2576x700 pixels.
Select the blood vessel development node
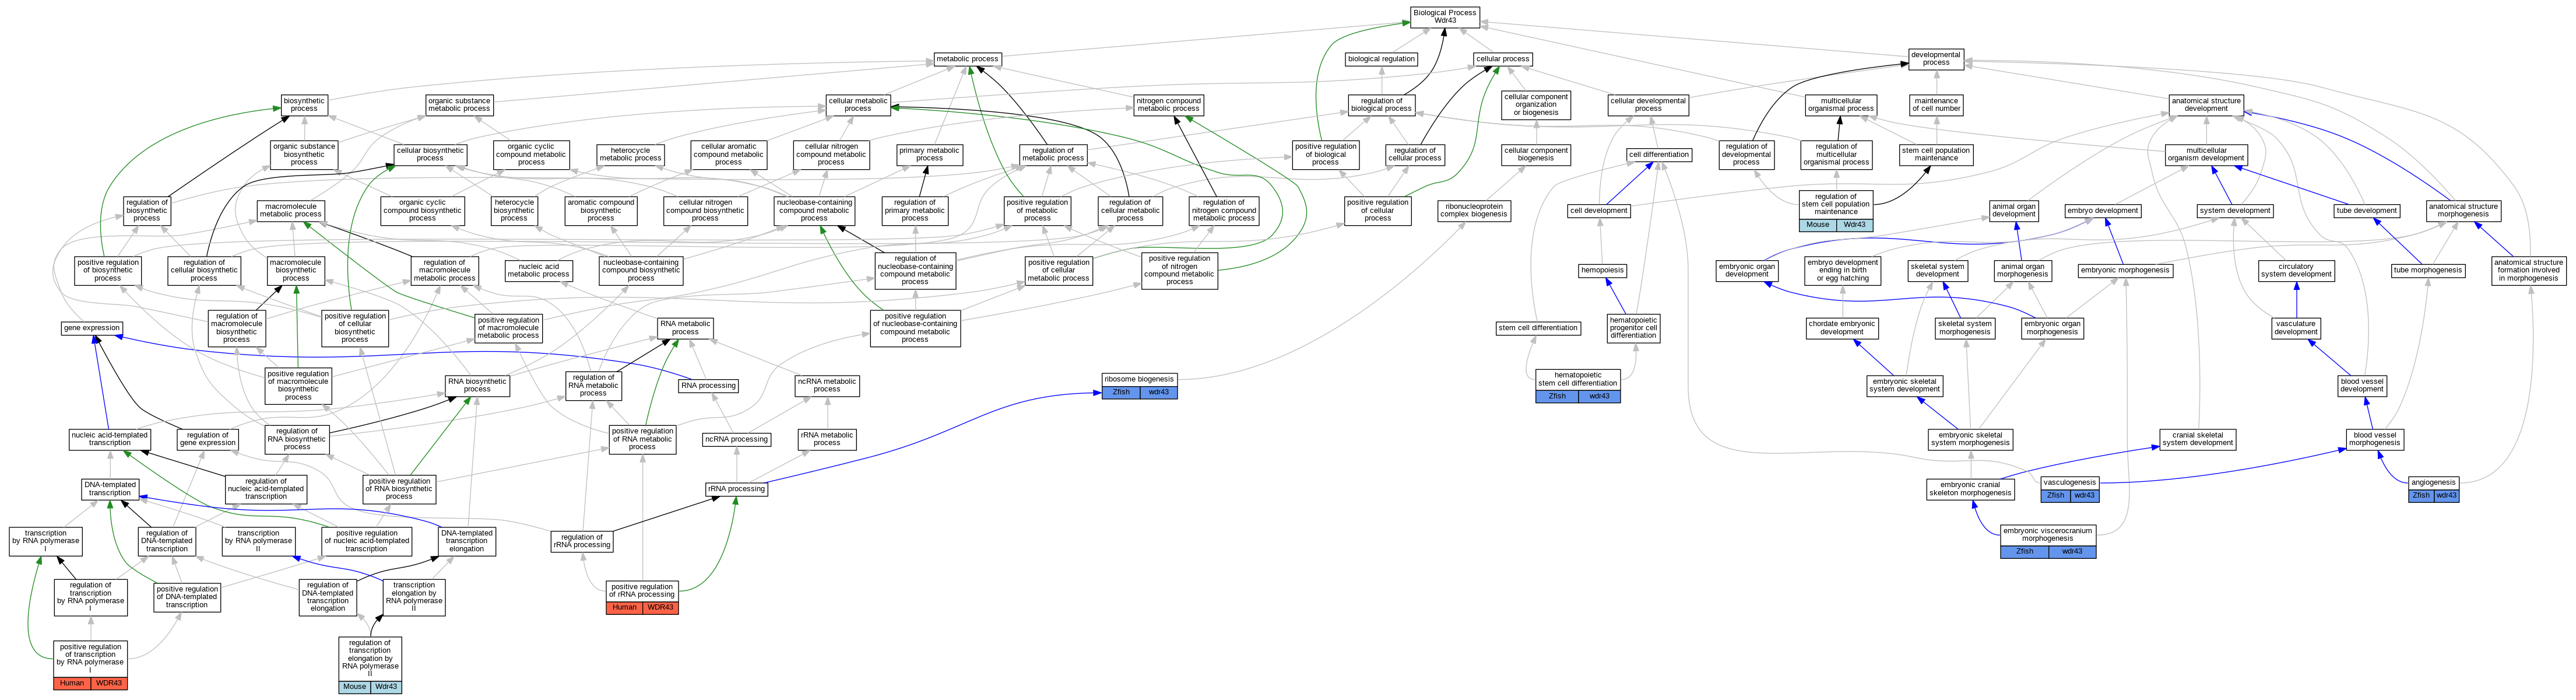point(2362,385)
